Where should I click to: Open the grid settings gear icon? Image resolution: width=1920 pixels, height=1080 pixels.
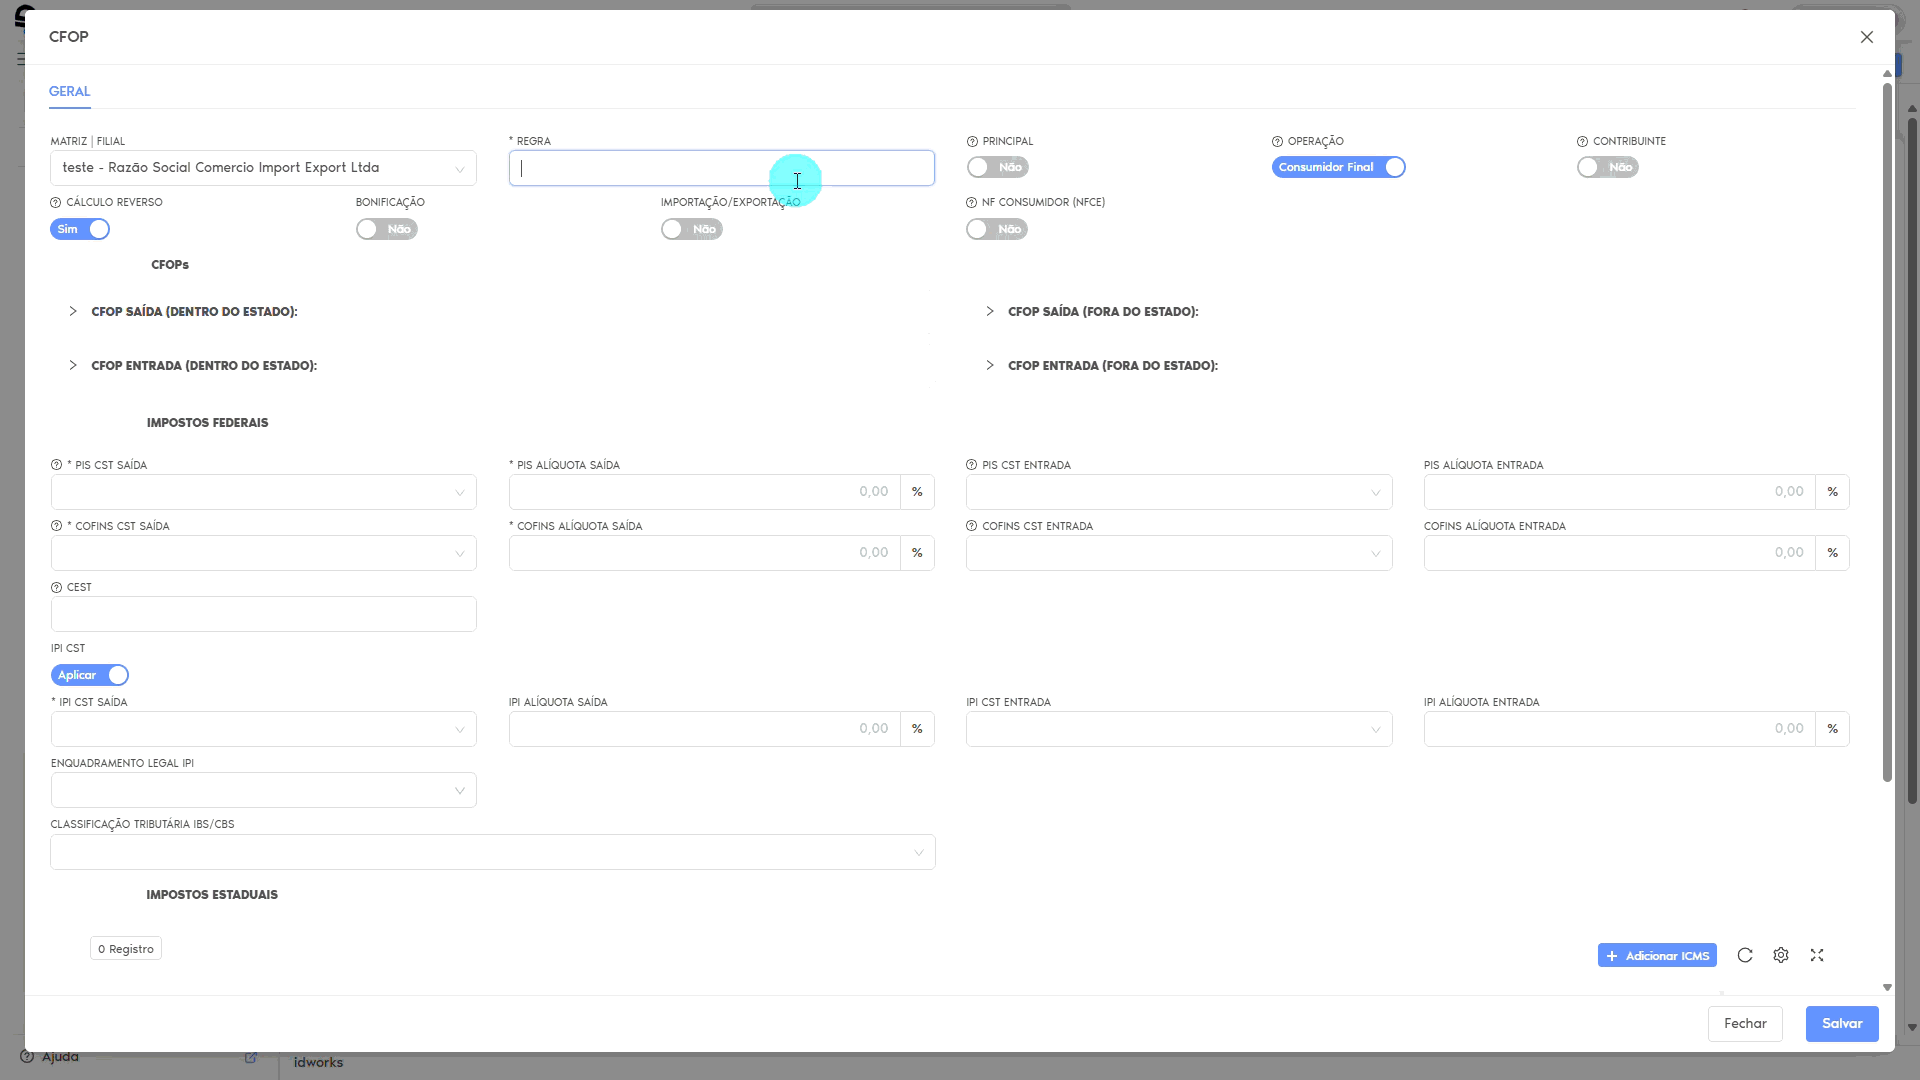coord(1781,955)
